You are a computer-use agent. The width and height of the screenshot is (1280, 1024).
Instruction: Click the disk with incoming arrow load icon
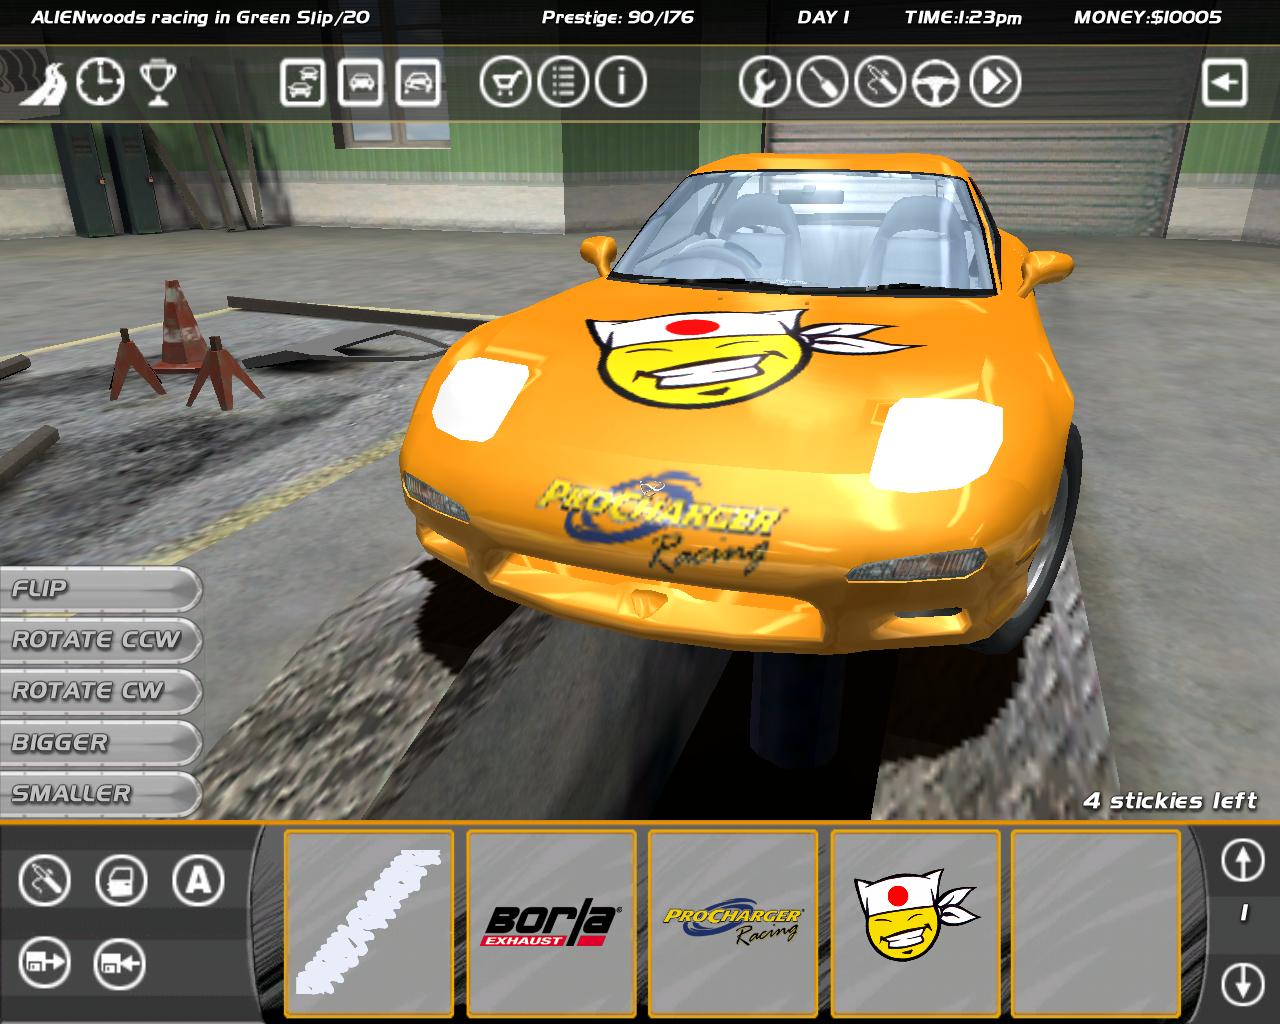pyautogui.click(x=120, y=964)
